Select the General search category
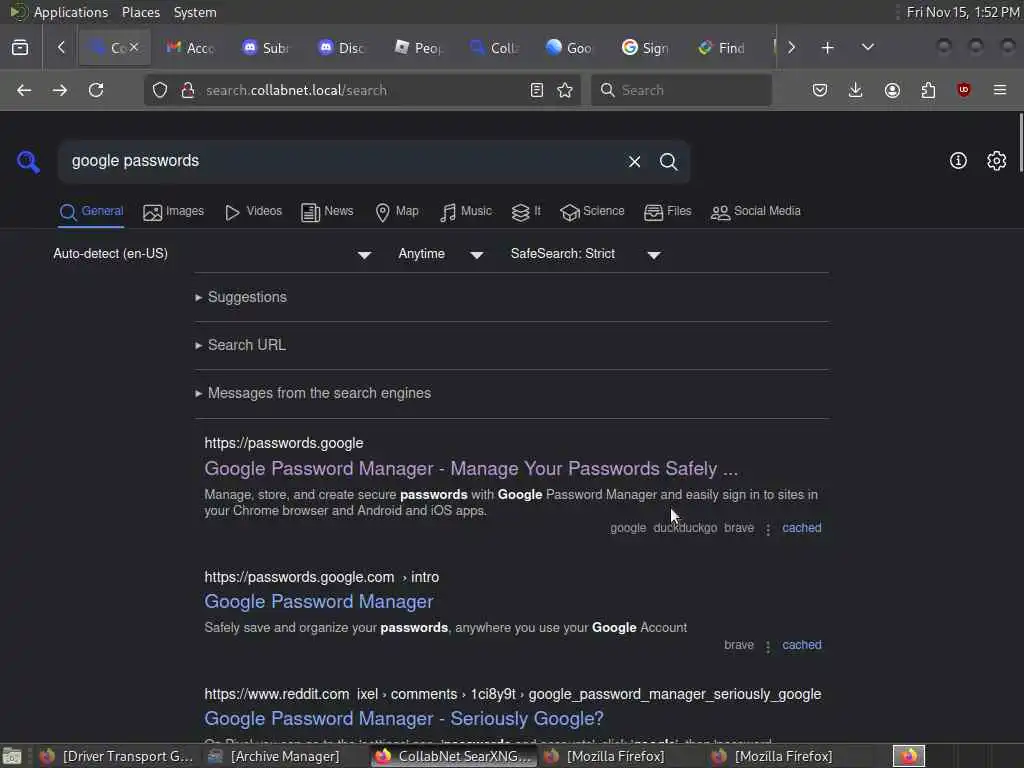The width and height of the screenshot is (1024, 768). point(91,212)
